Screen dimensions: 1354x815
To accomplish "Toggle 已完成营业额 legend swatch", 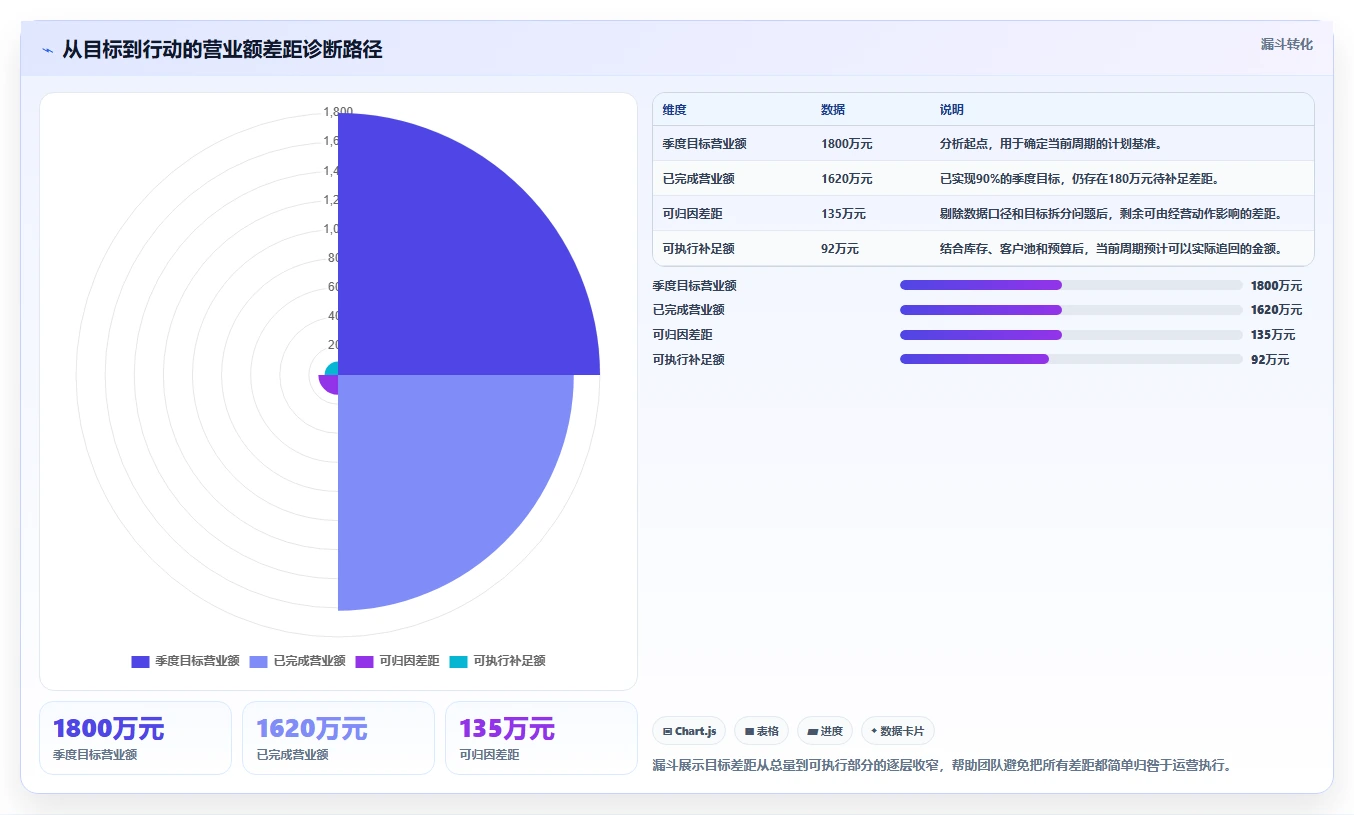I will pyautogui.click(x=258, y=661).
